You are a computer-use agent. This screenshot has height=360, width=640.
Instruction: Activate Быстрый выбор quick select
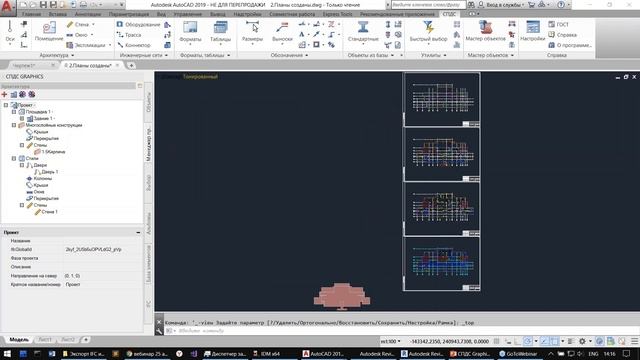[x=429, y=32]
